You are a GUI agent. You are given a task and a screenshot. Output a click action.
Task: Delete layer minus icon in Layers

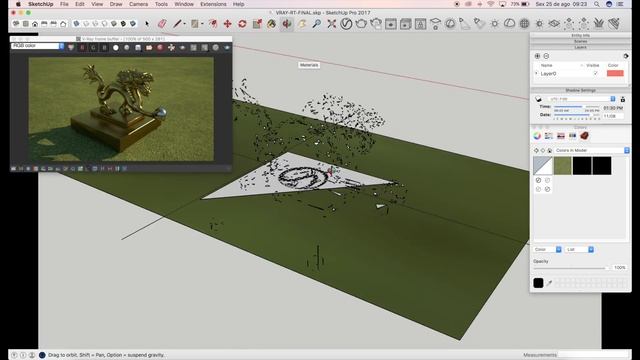(x=546, y=56)
